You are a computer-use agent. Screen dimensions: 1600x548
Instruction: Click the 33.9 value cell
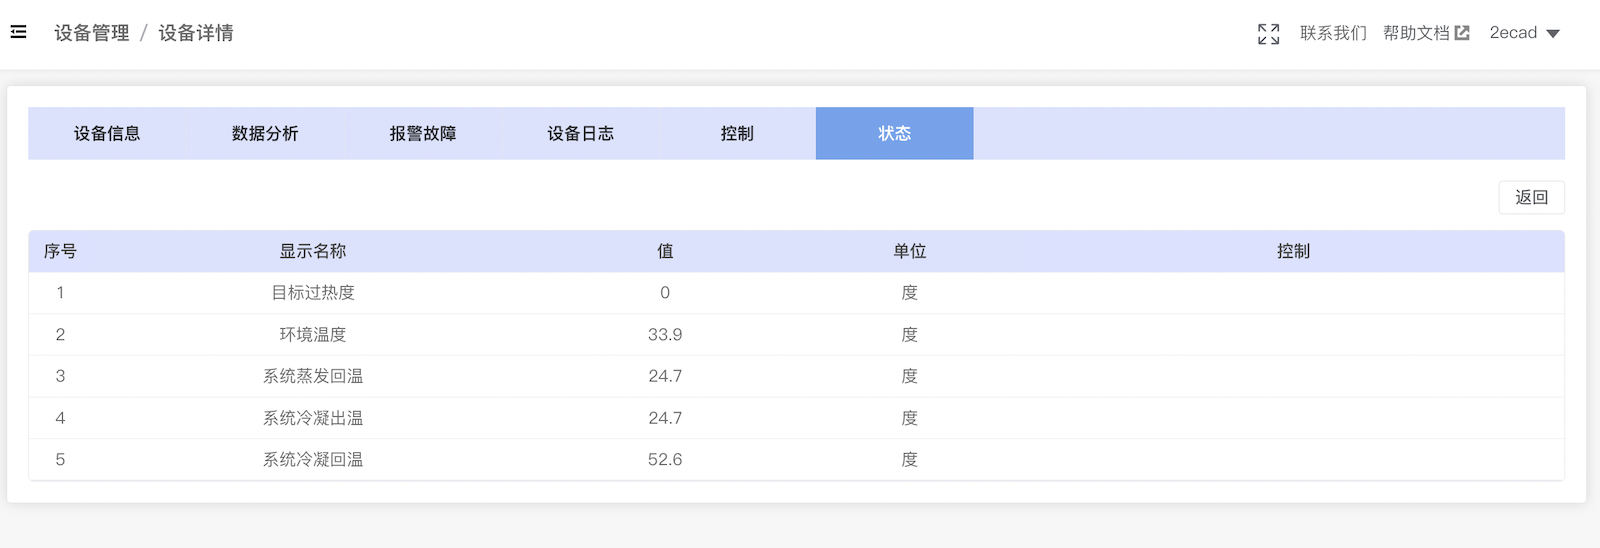click(665, 334)
